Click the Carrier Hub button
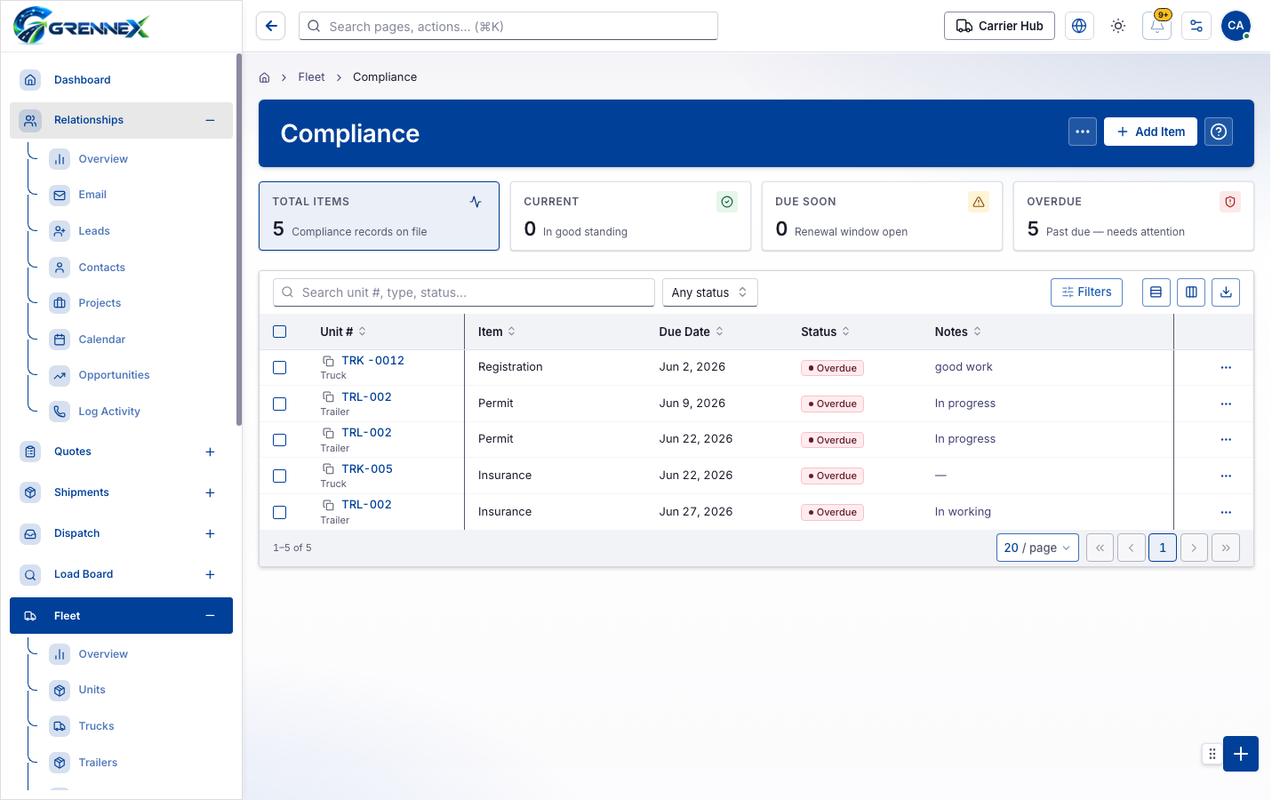1280x800 pixels. pyautogui.click(x=999, y=26)
